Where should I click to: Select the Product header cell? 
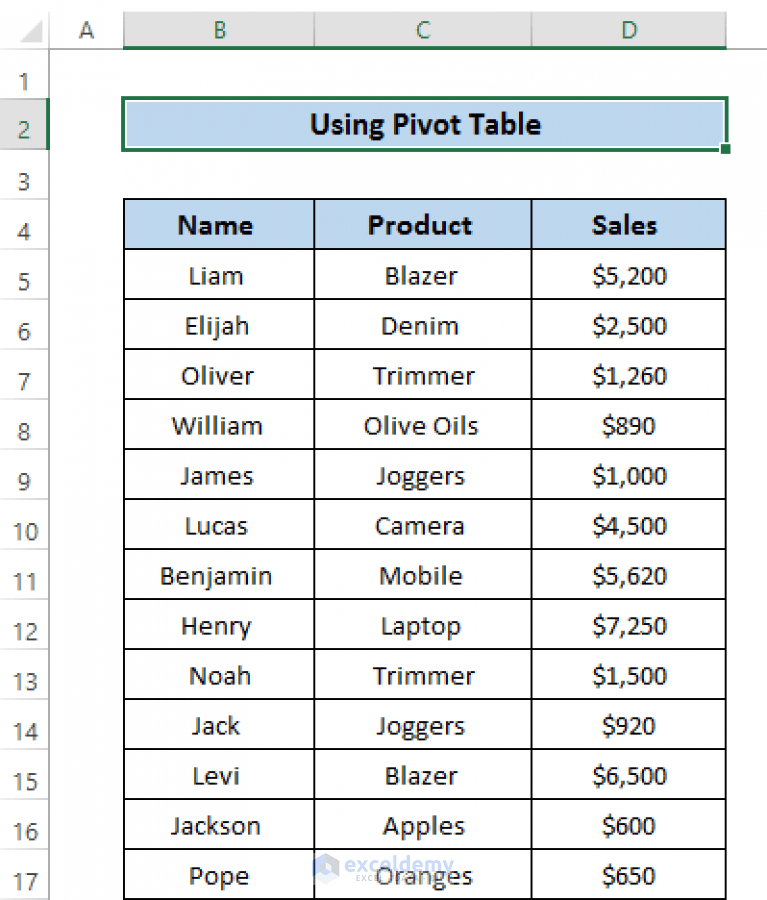point(422,224)
